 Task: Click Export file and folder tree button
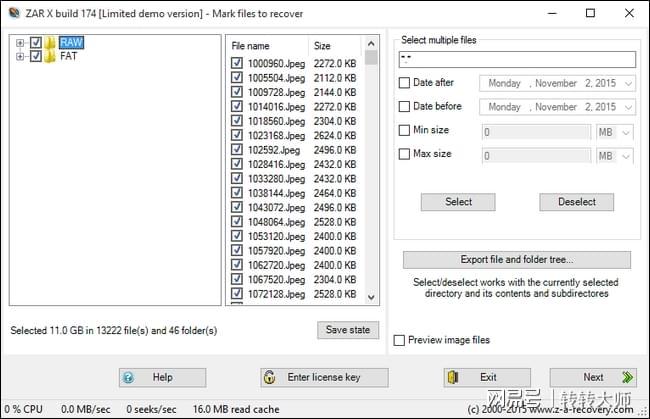(x=517, y=259)
